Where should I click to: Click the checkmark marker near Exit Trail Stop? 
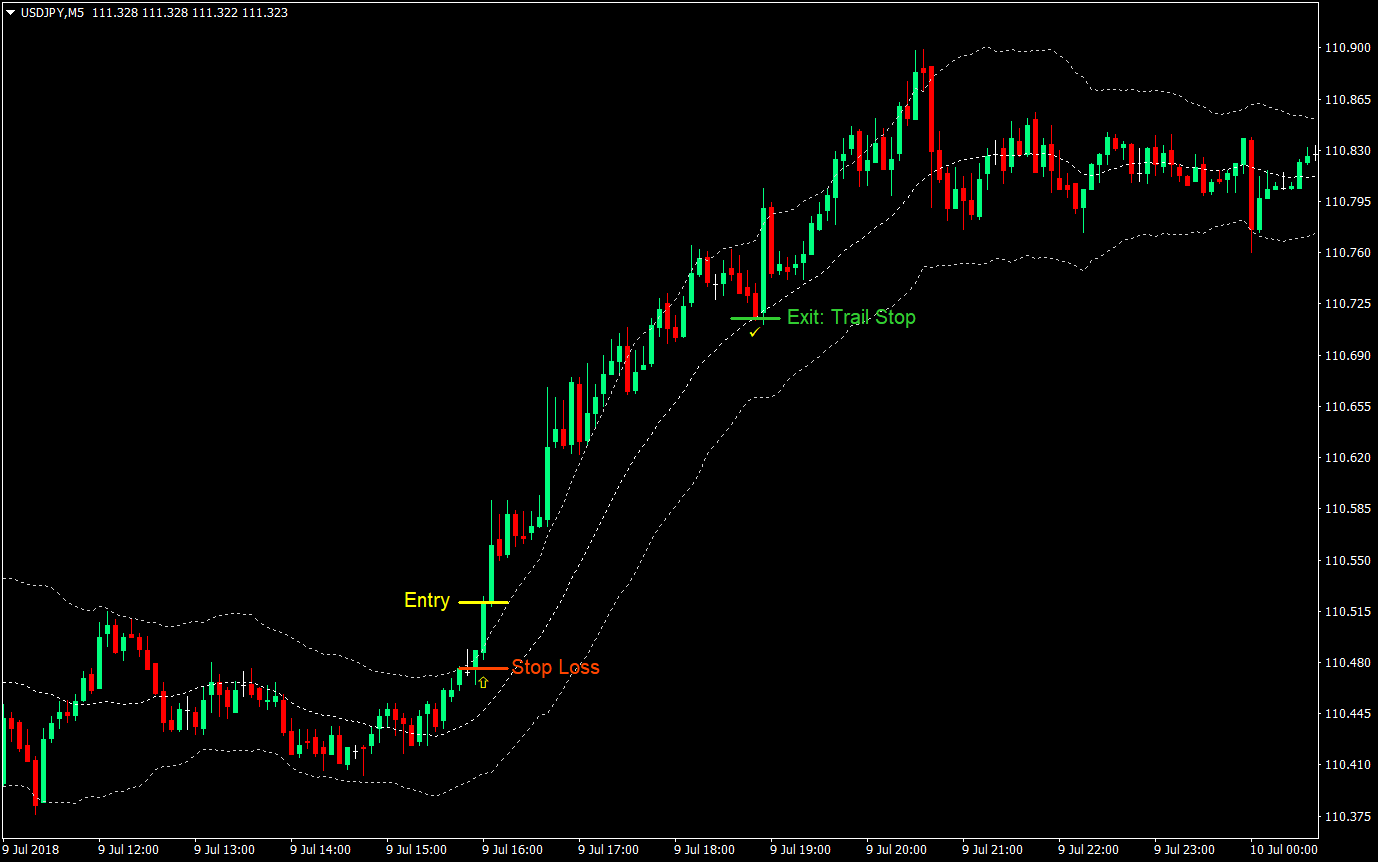pyautogui.click(x=754, y=331)
